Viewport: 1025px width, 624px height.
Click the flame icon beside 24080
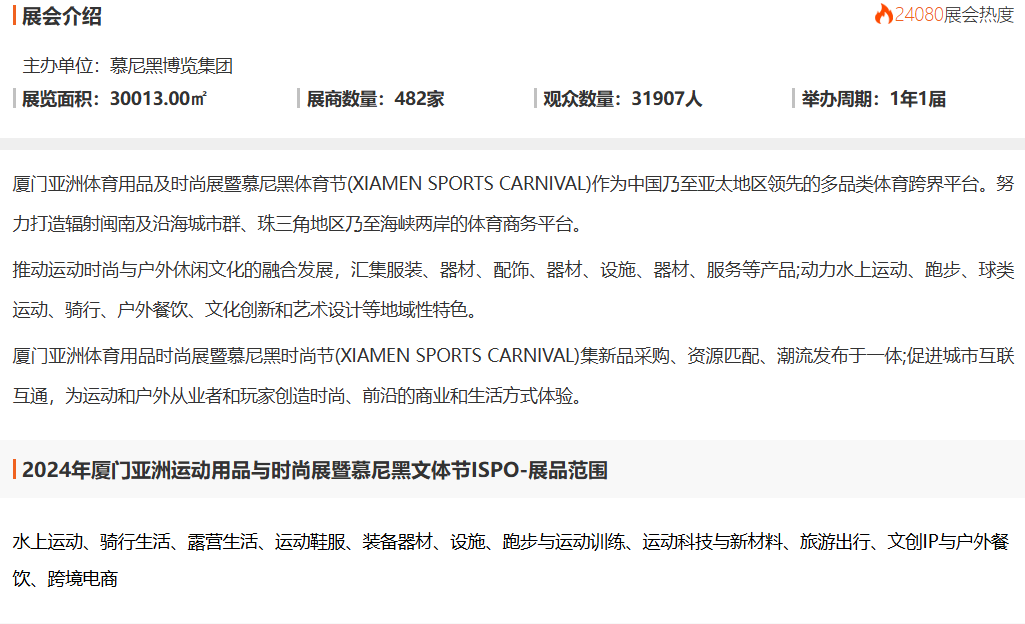pyautogui.click(x=884, y=14)
